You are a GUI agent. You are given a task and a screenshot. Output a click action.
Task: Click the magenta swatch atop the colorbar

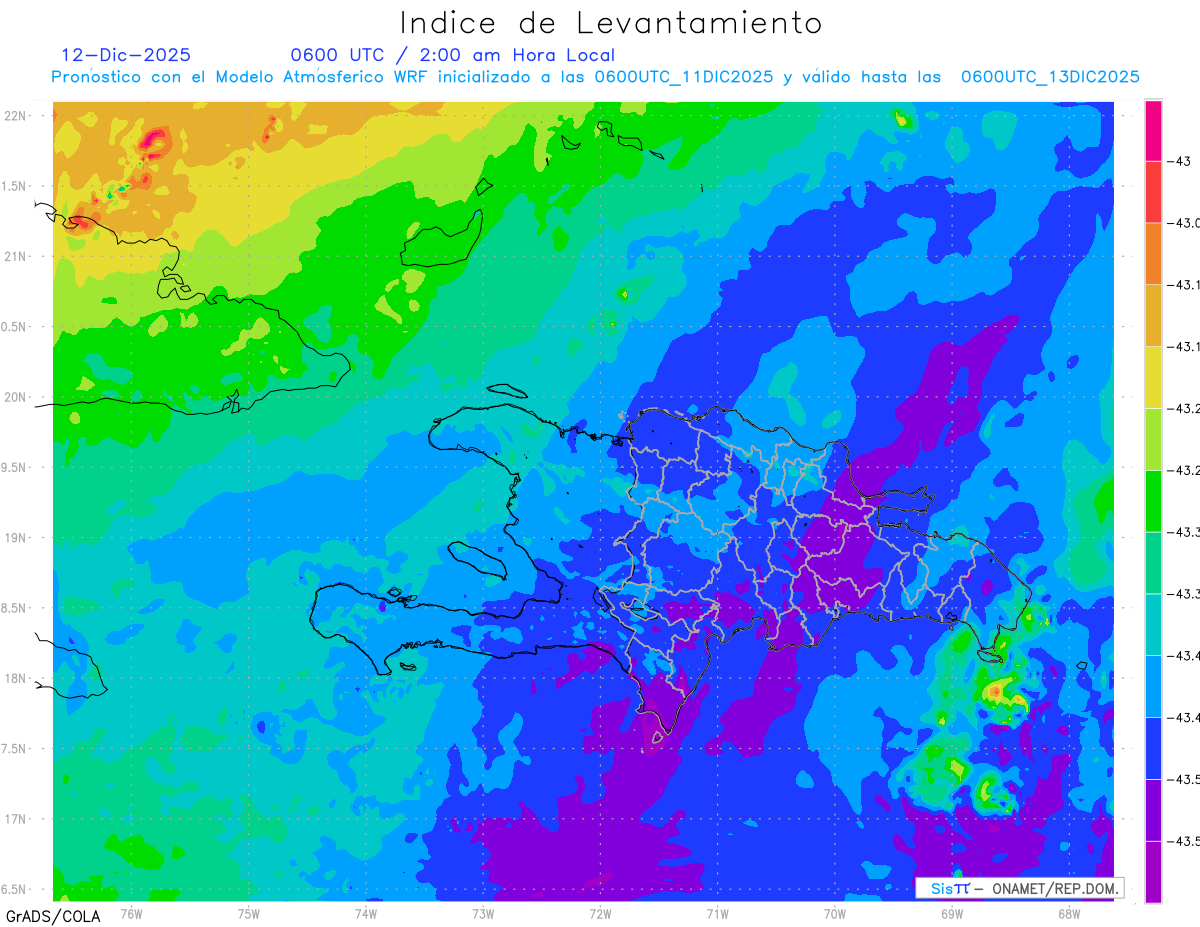point(1153,130)
